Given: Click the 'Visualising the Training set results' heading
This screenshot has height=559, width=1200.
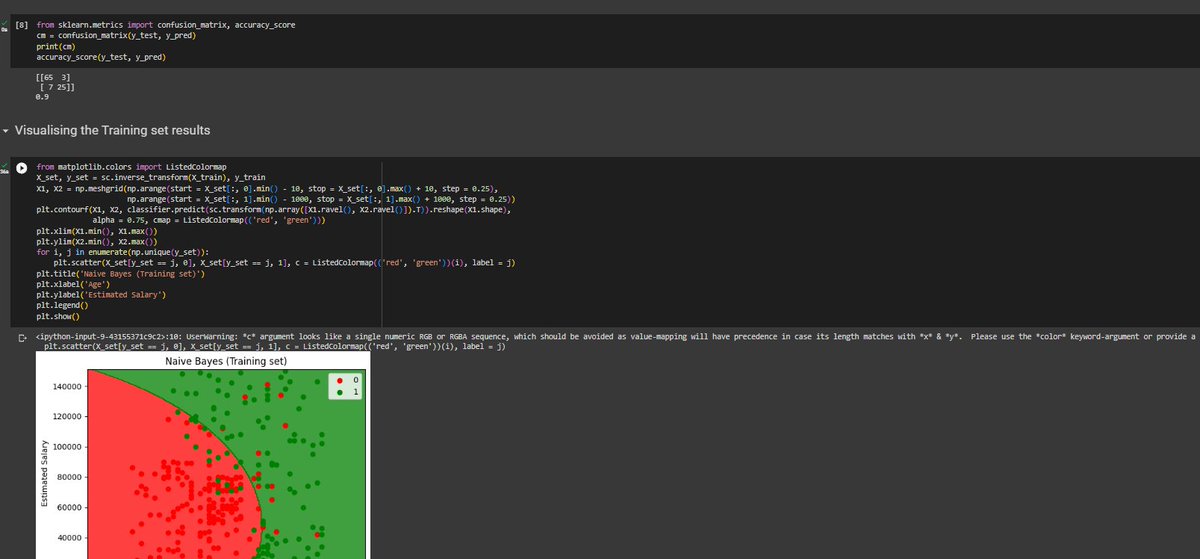Looking at the screenshot, I should point(112,131).
